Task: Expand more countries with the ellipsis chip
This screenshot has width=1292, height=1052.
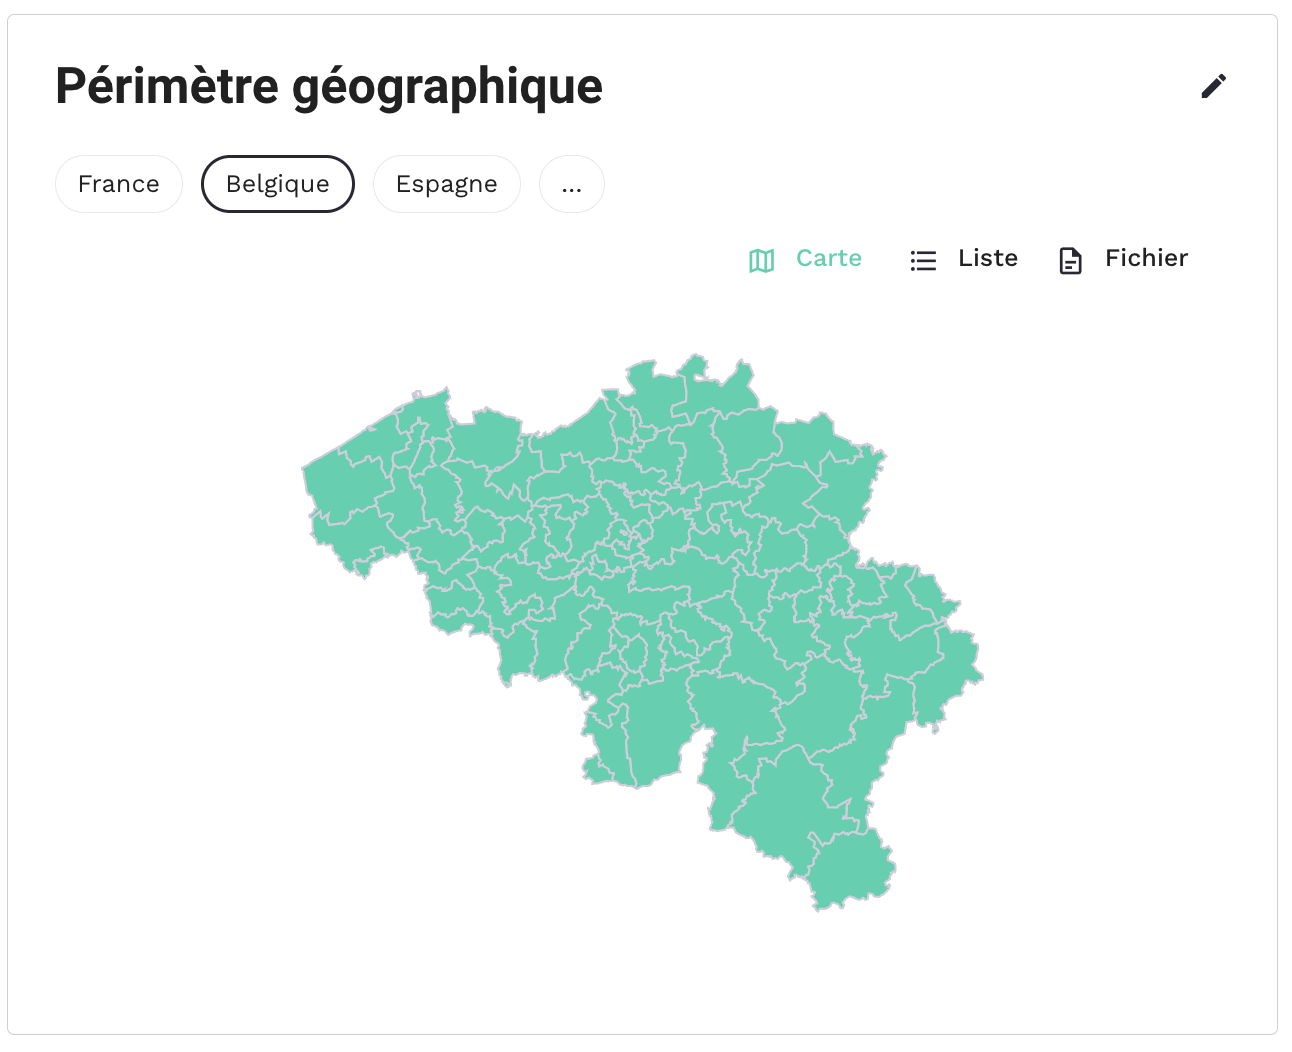Action: (x=572, y=184)
